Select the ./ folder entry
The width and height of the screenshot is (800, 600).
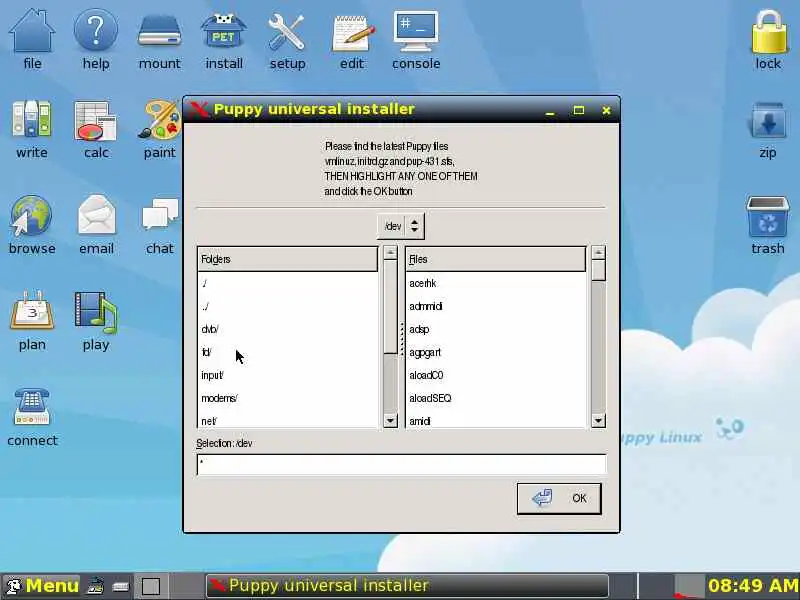click(287, 283)
